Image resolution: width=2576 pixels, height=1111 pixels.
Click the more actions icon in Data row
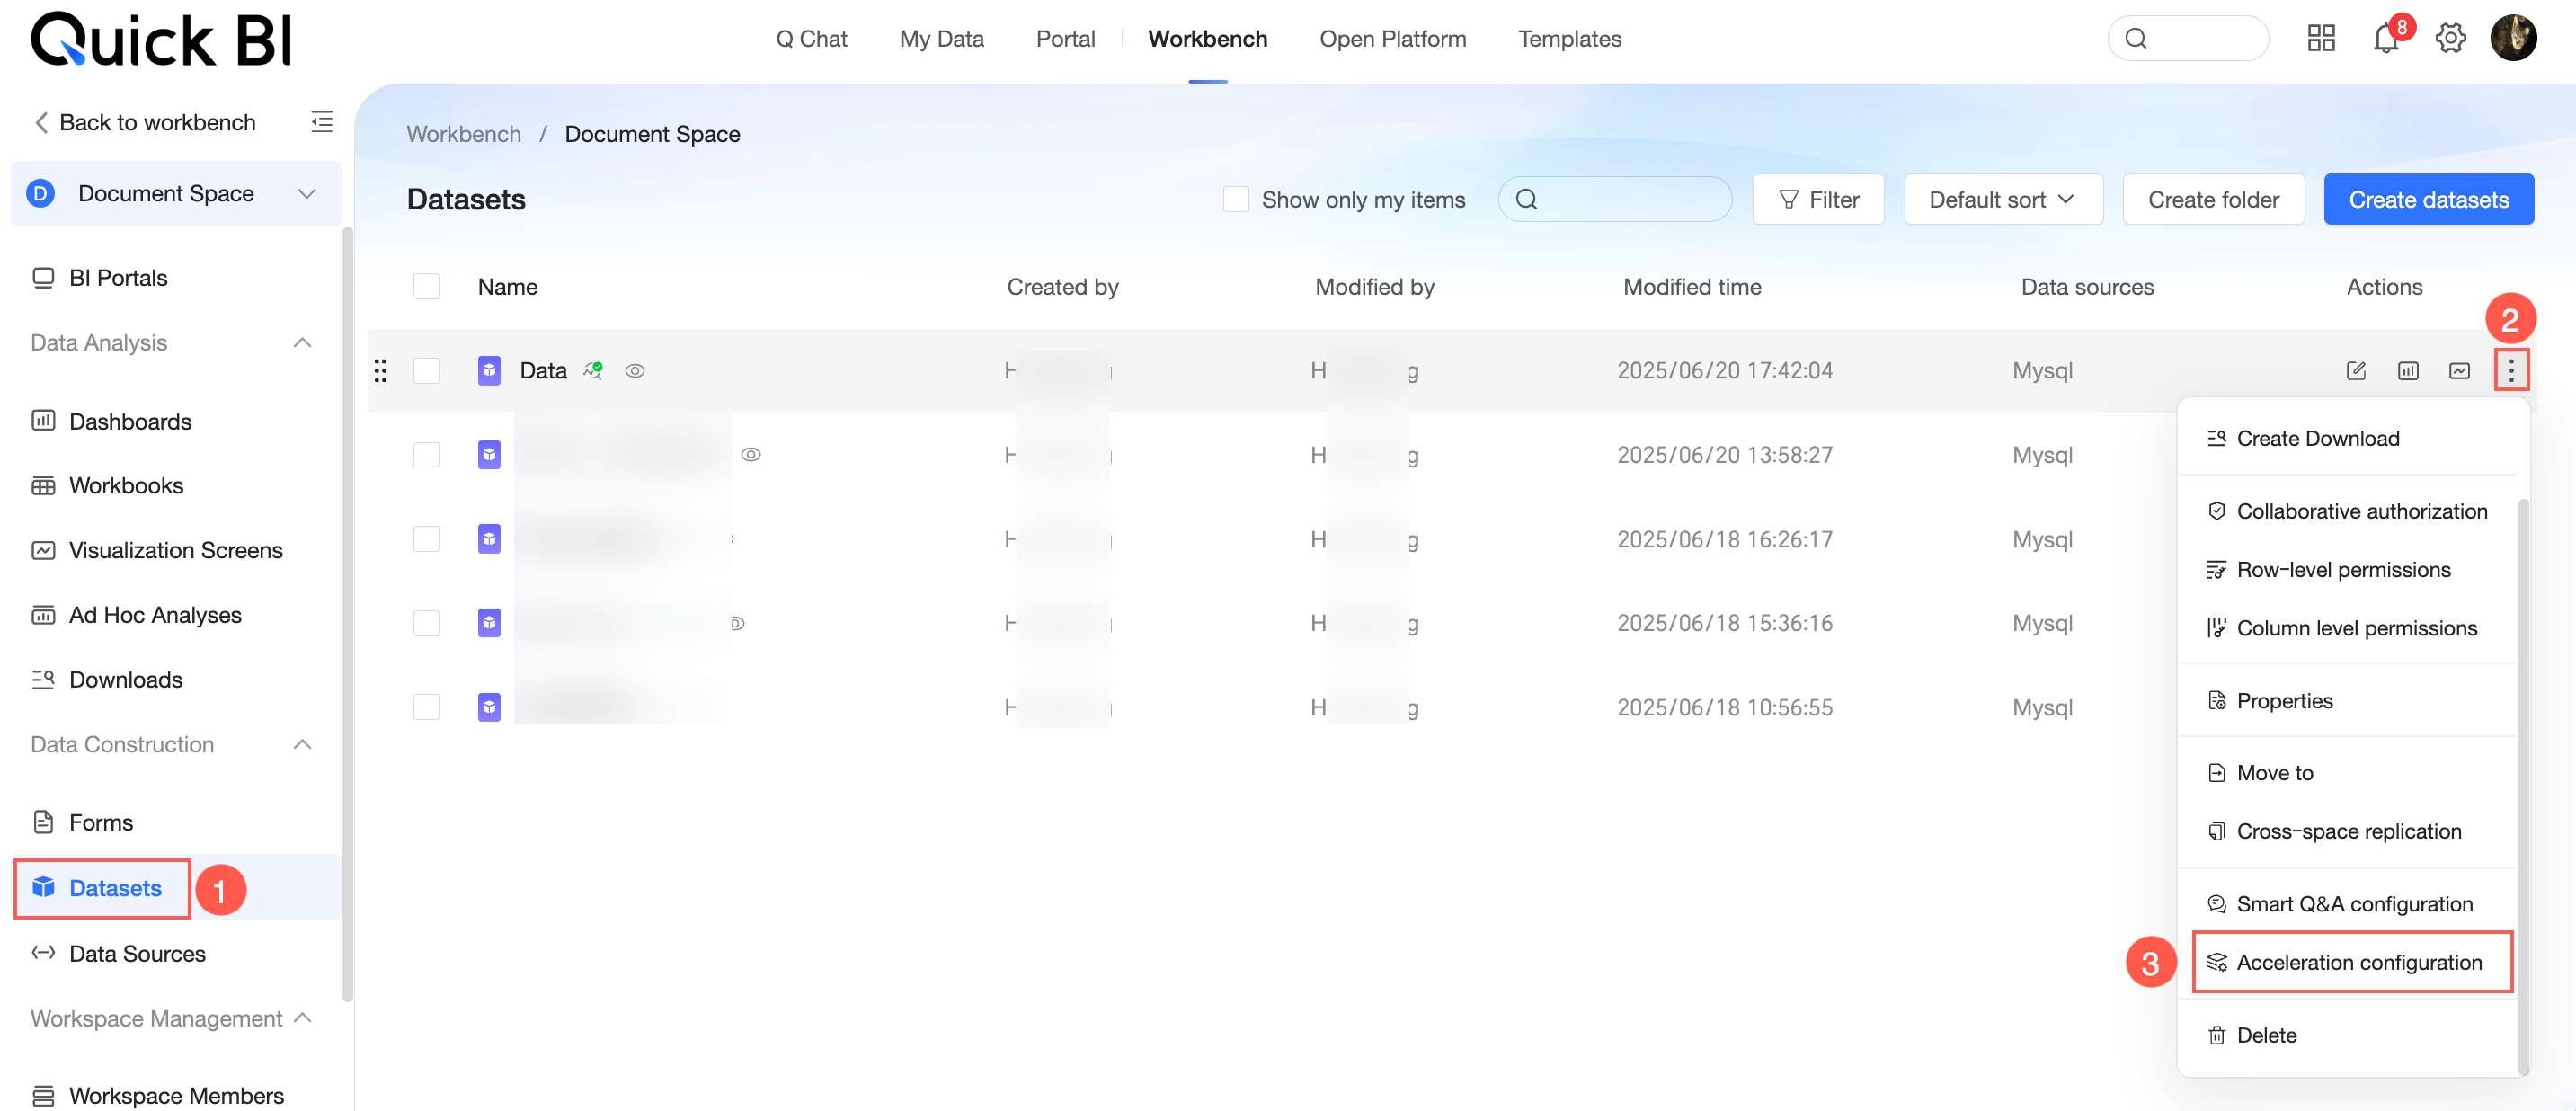(2510, 371)
